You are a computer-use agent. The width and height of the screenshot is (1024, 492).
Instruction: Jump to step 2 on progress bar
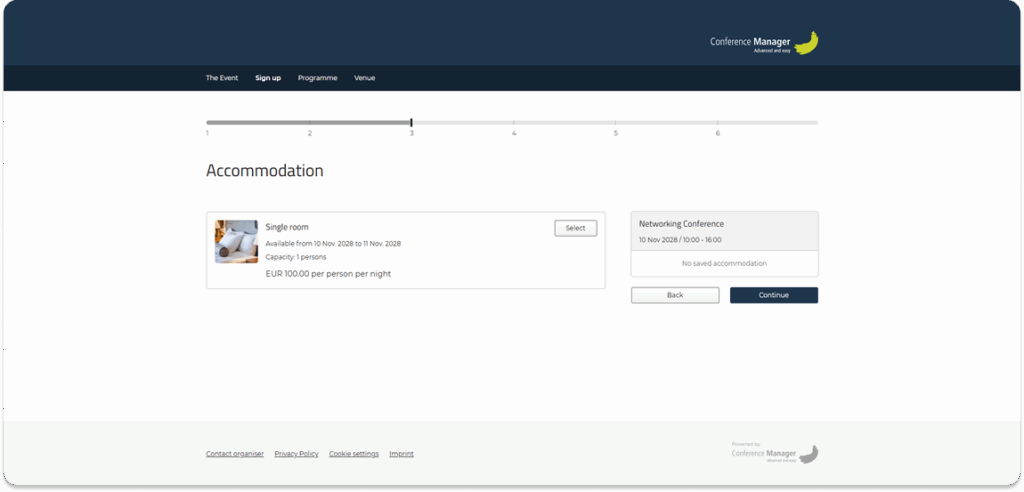[310, 123]
